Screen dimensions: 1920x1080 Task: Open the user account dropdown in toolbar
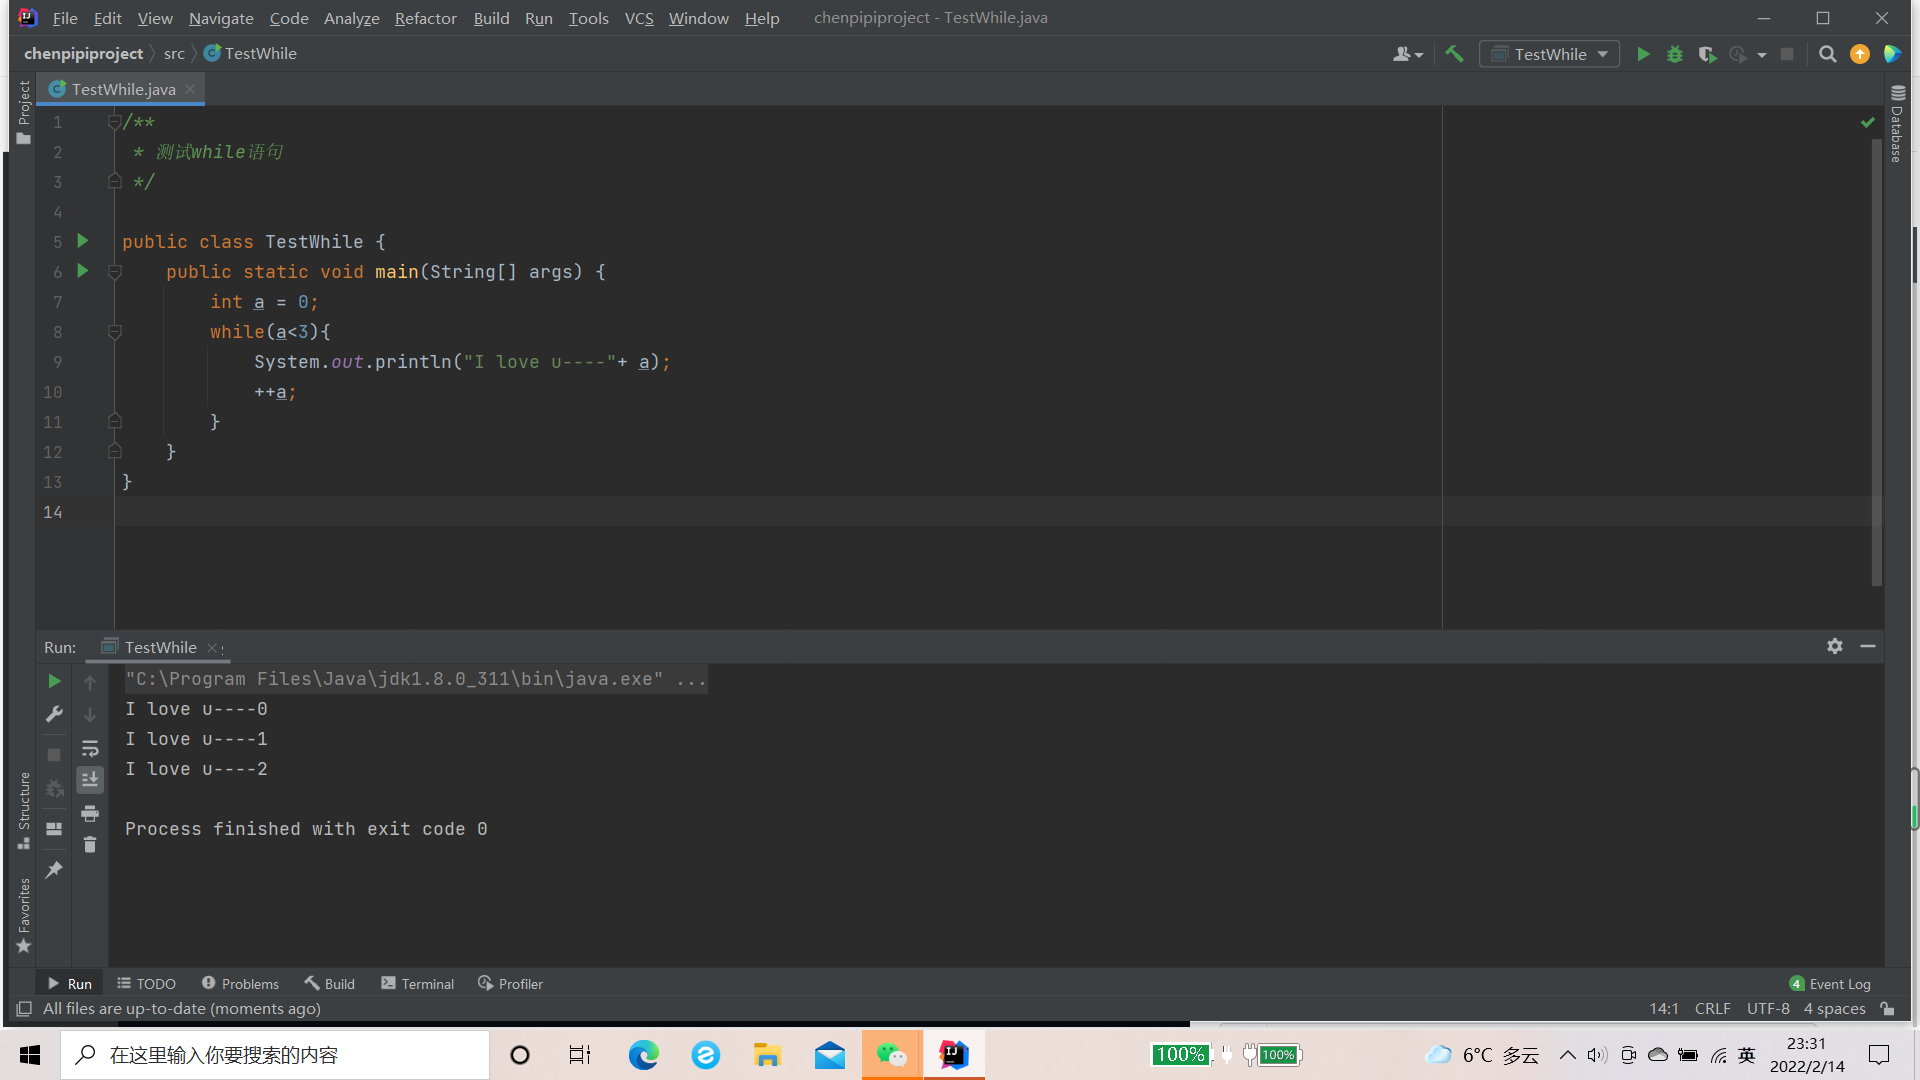tap(1407, 54)
